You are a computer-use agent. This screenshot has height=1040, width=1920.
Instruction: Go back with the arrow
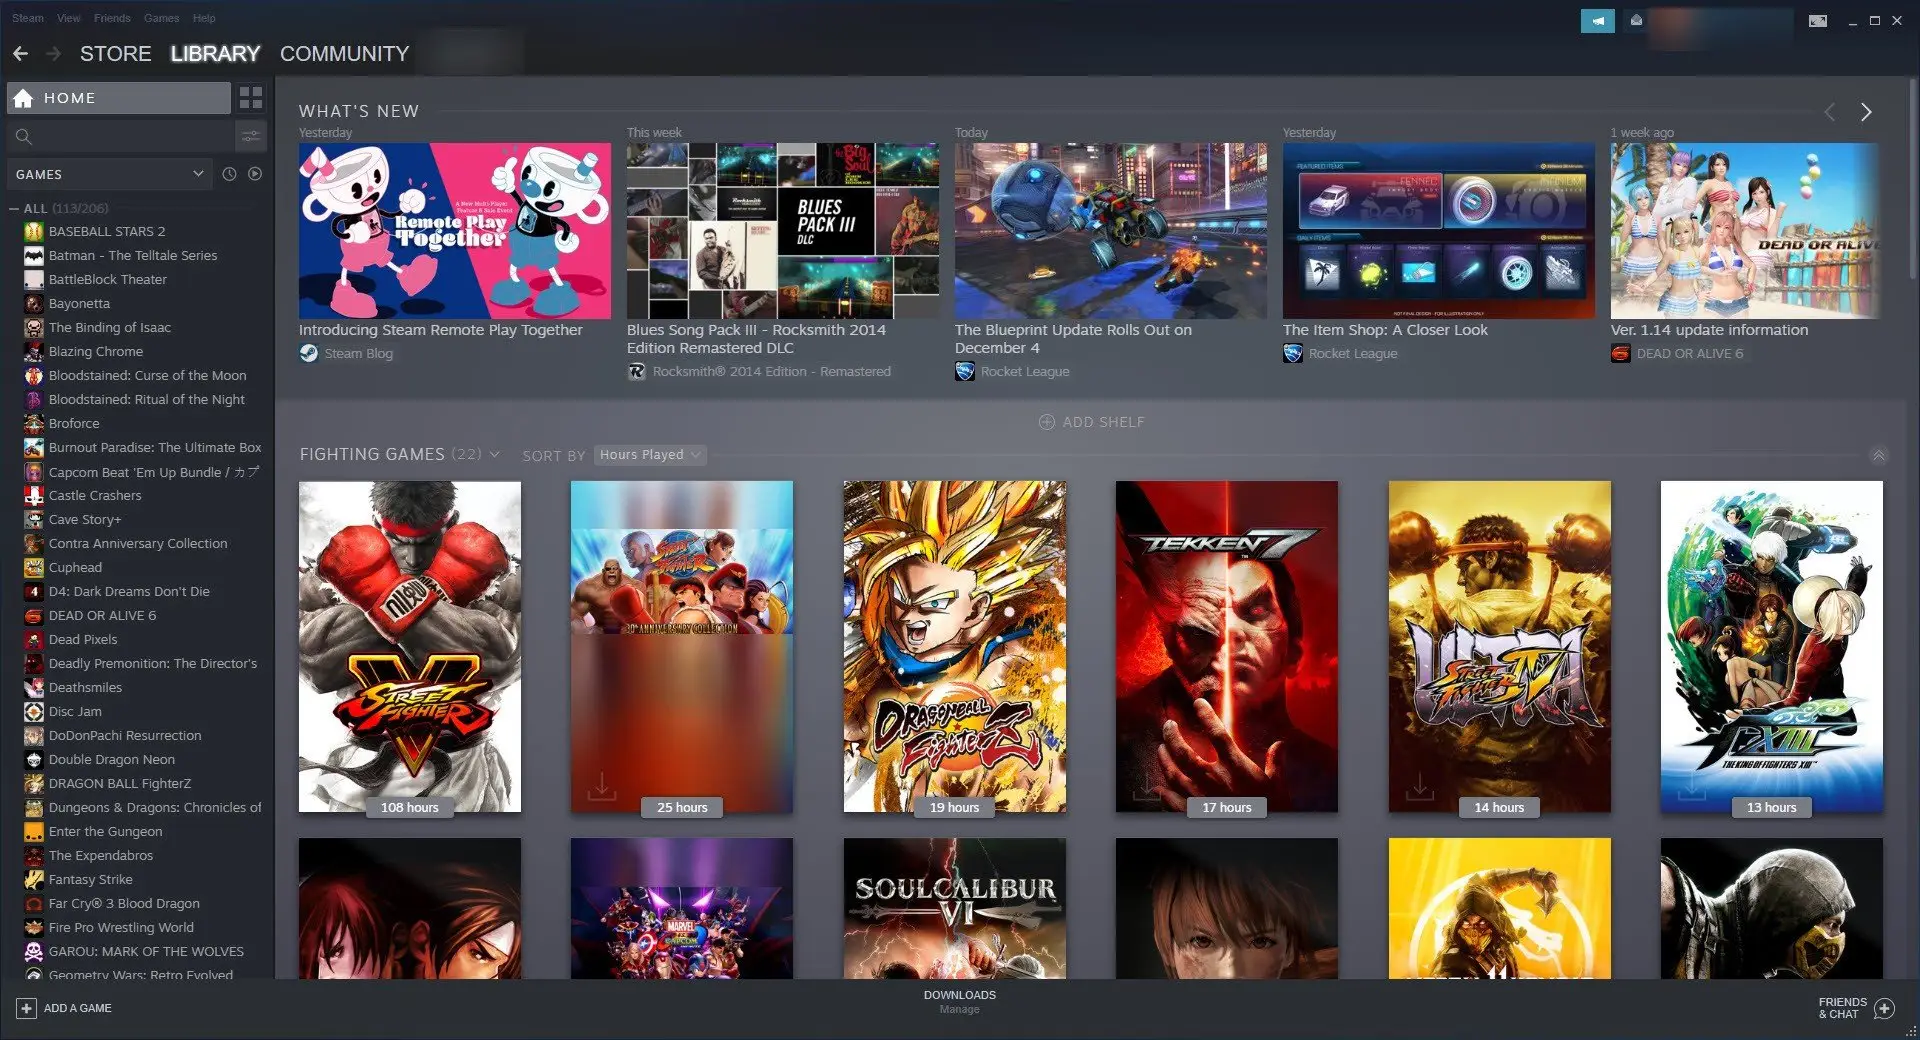20,54
